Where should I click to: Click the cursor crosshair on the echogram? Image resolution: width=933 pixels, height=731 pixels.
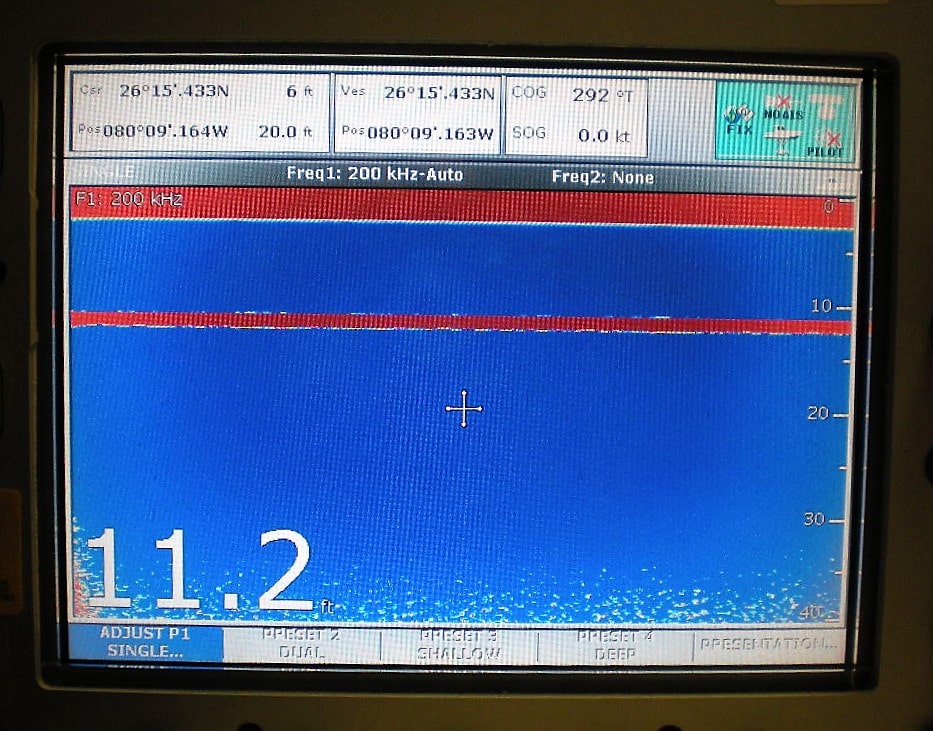[464, 408]
